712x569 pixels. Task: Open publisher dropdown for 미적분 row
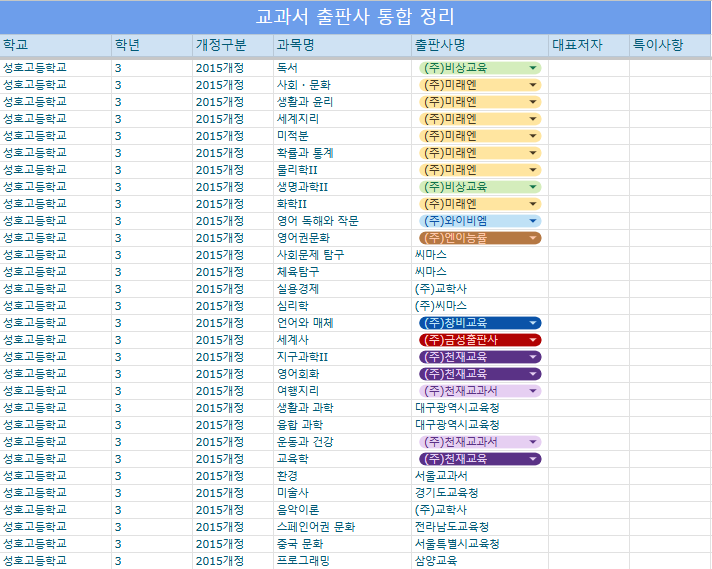click(x=533, y=136)
